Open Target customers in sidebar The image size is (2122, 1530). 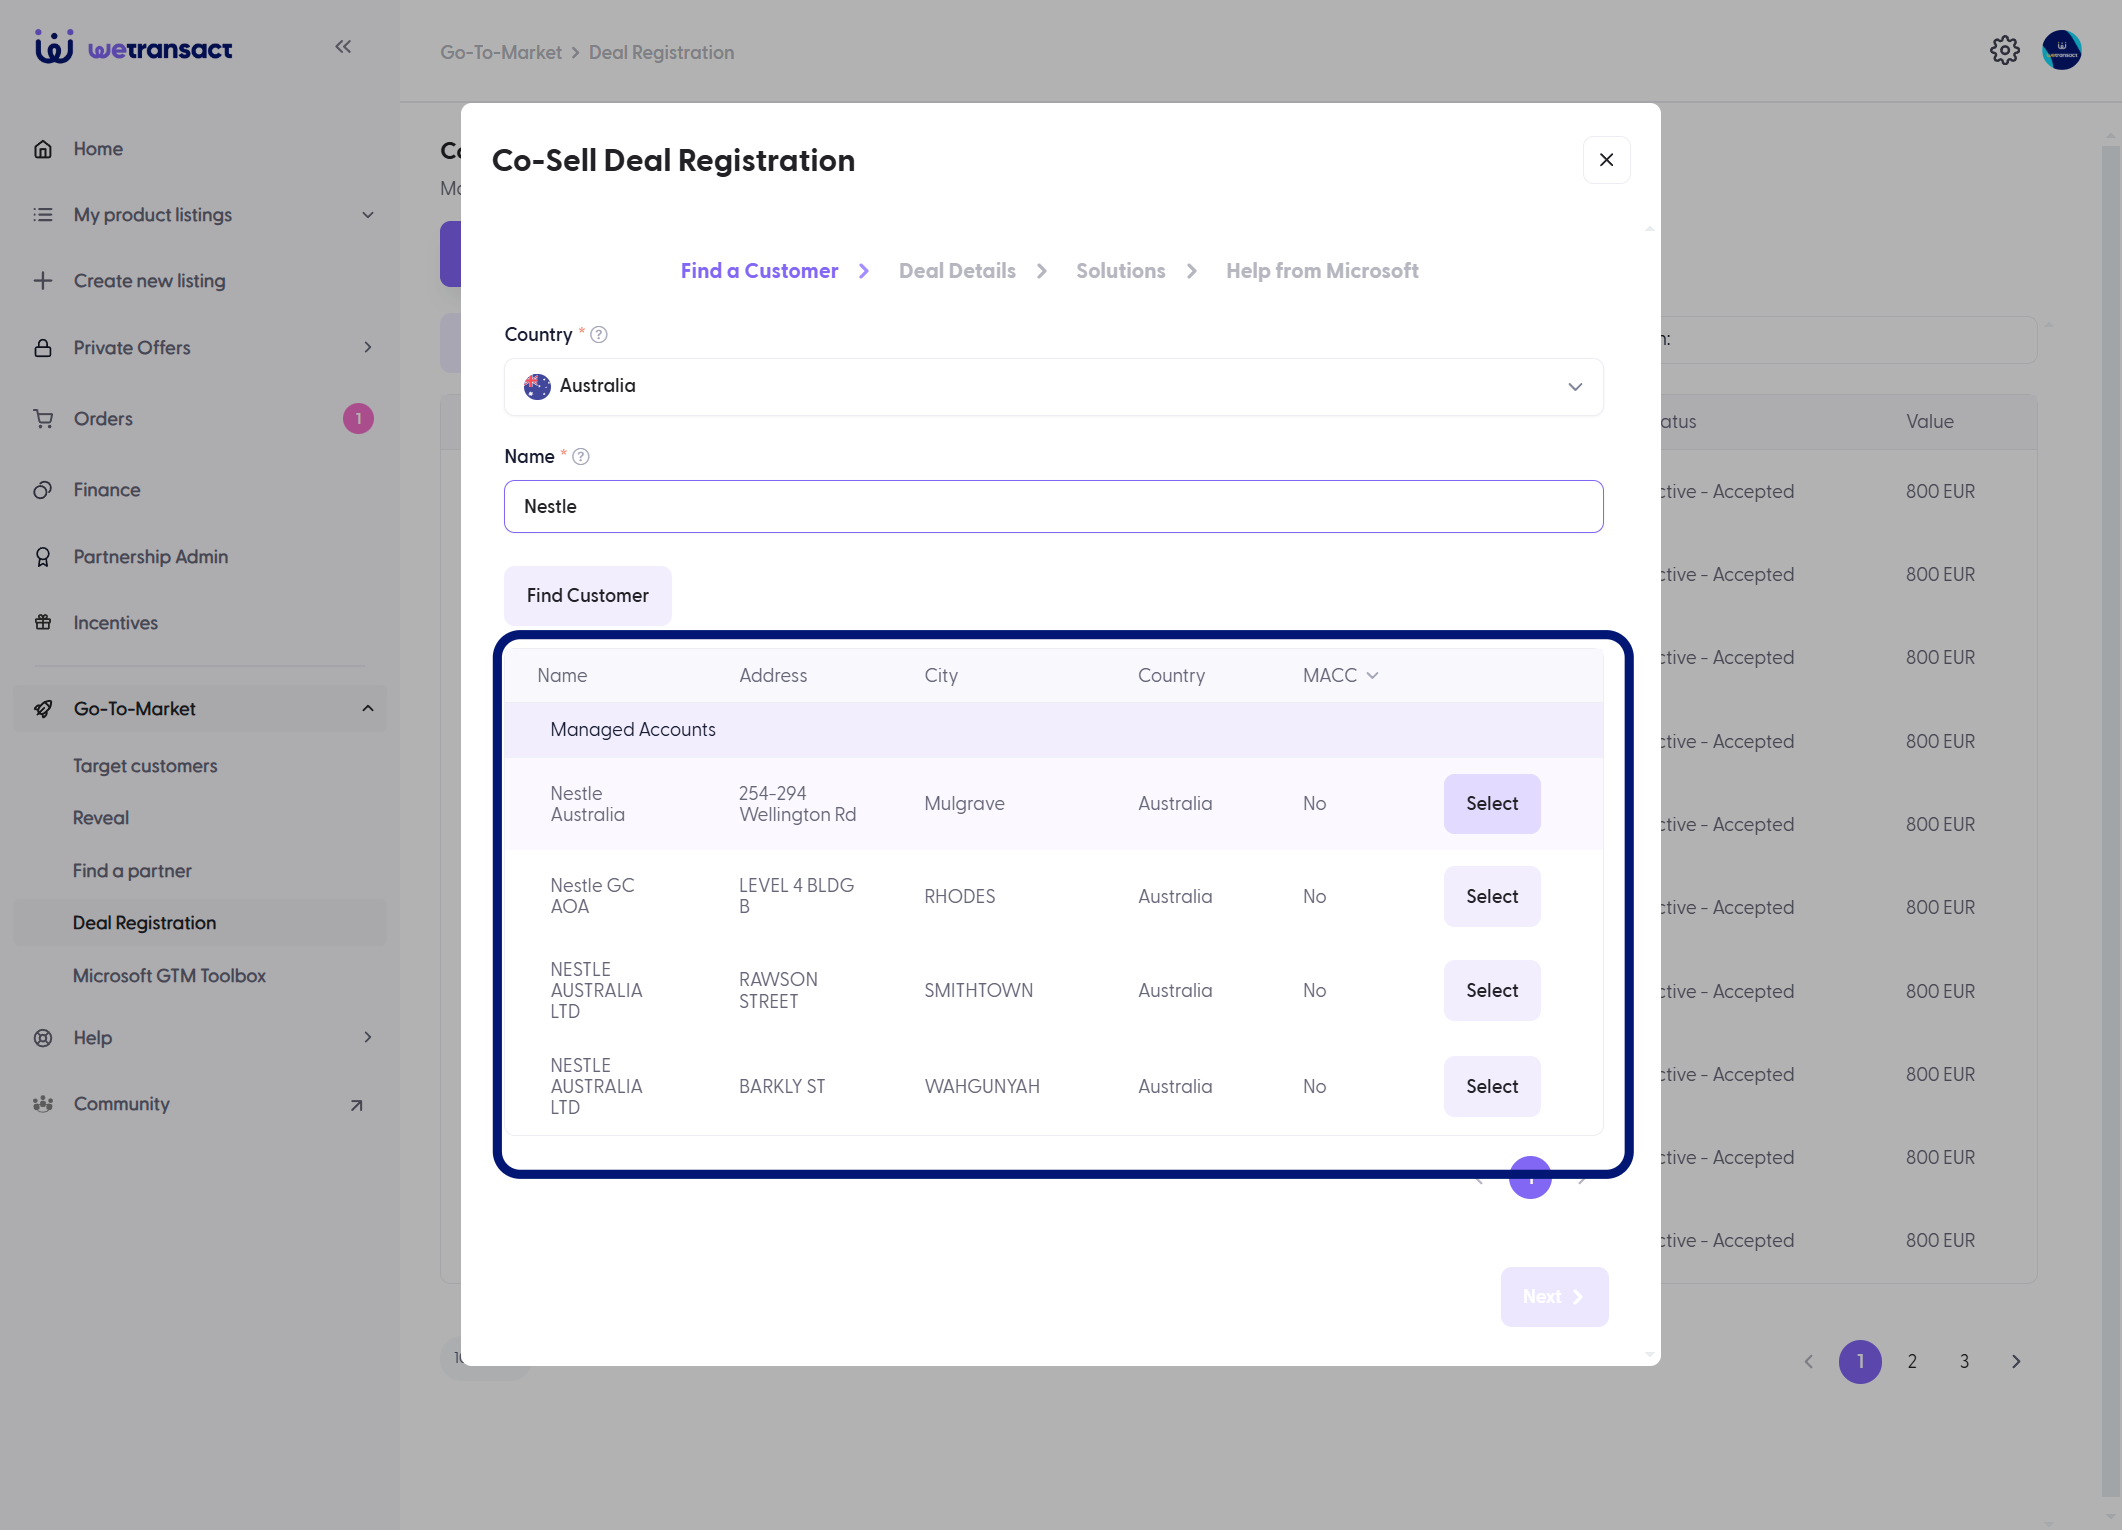[x=145, y=766]
